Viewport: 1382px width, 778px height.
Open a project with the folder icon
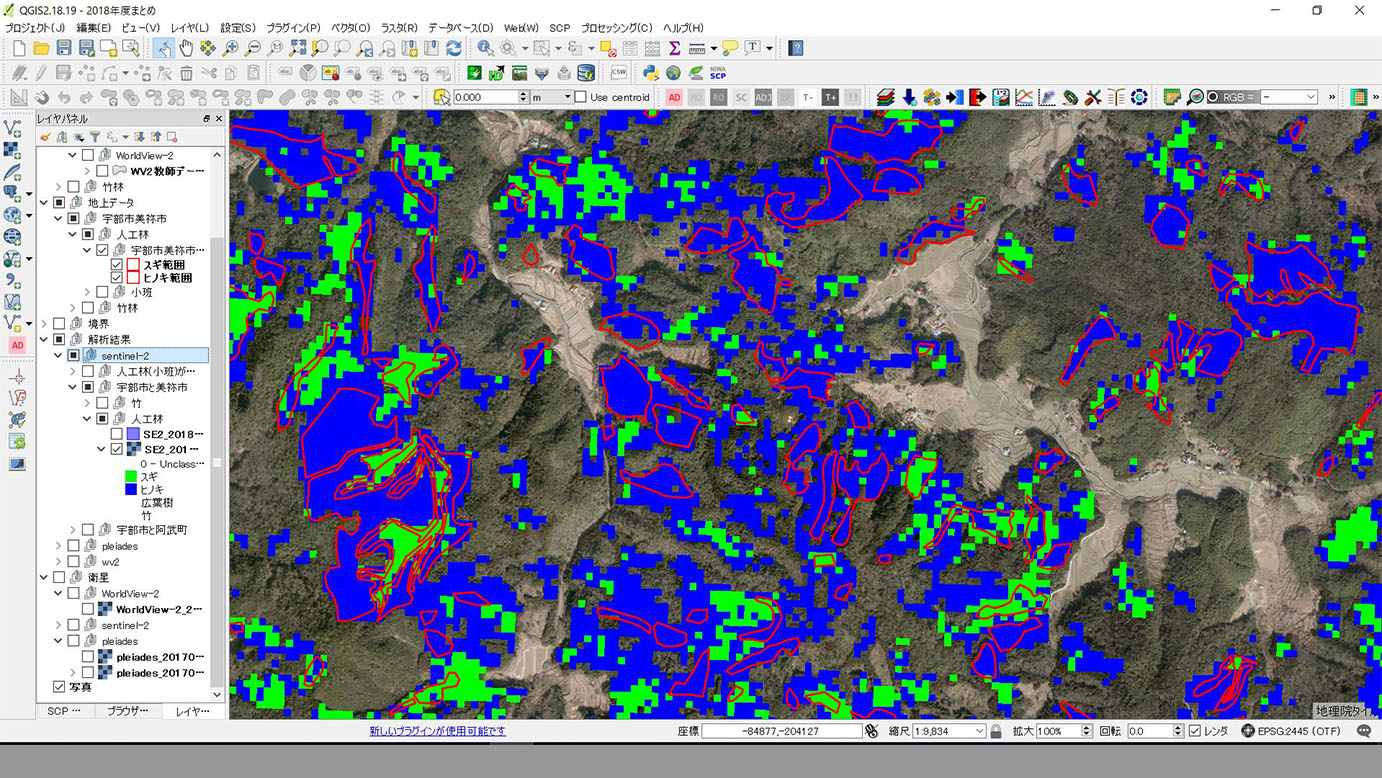tap(41, 48)
